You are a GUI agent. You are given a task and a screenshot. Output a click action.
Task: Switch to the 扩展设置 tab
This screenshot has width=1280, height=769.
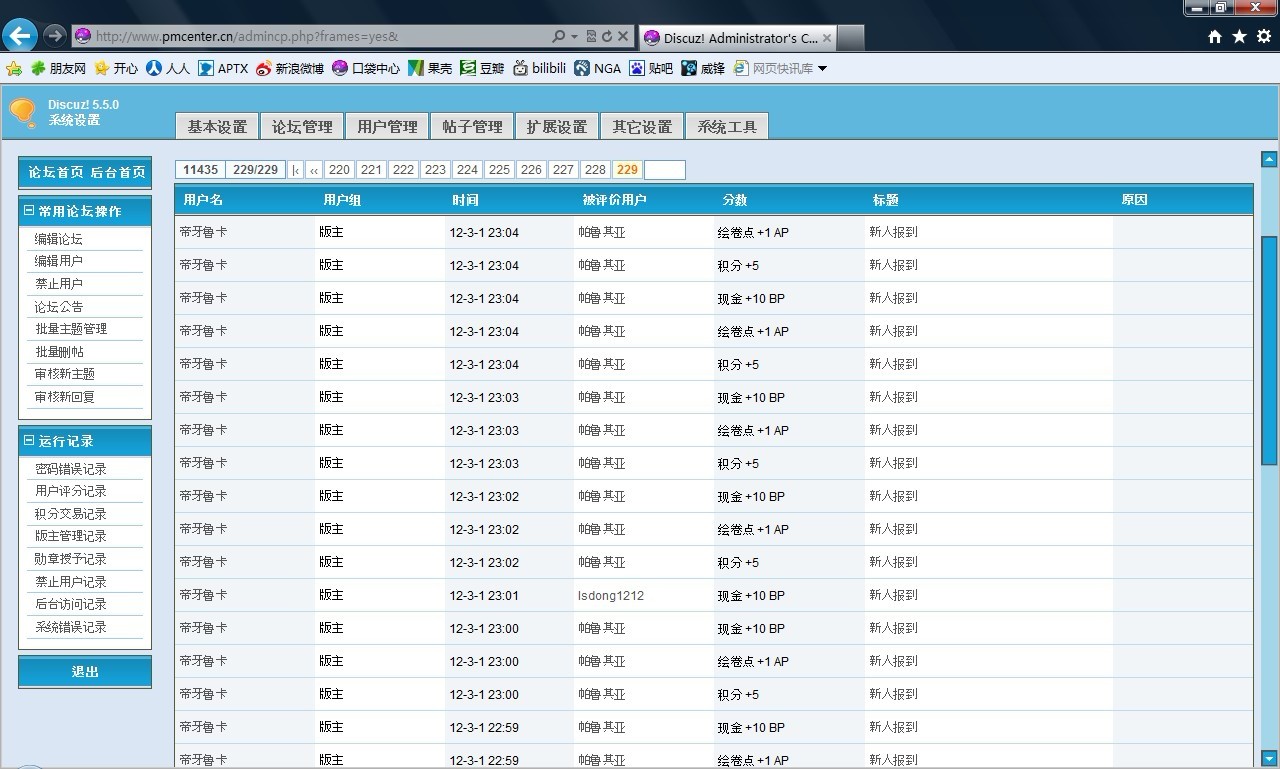coord(557,126)
